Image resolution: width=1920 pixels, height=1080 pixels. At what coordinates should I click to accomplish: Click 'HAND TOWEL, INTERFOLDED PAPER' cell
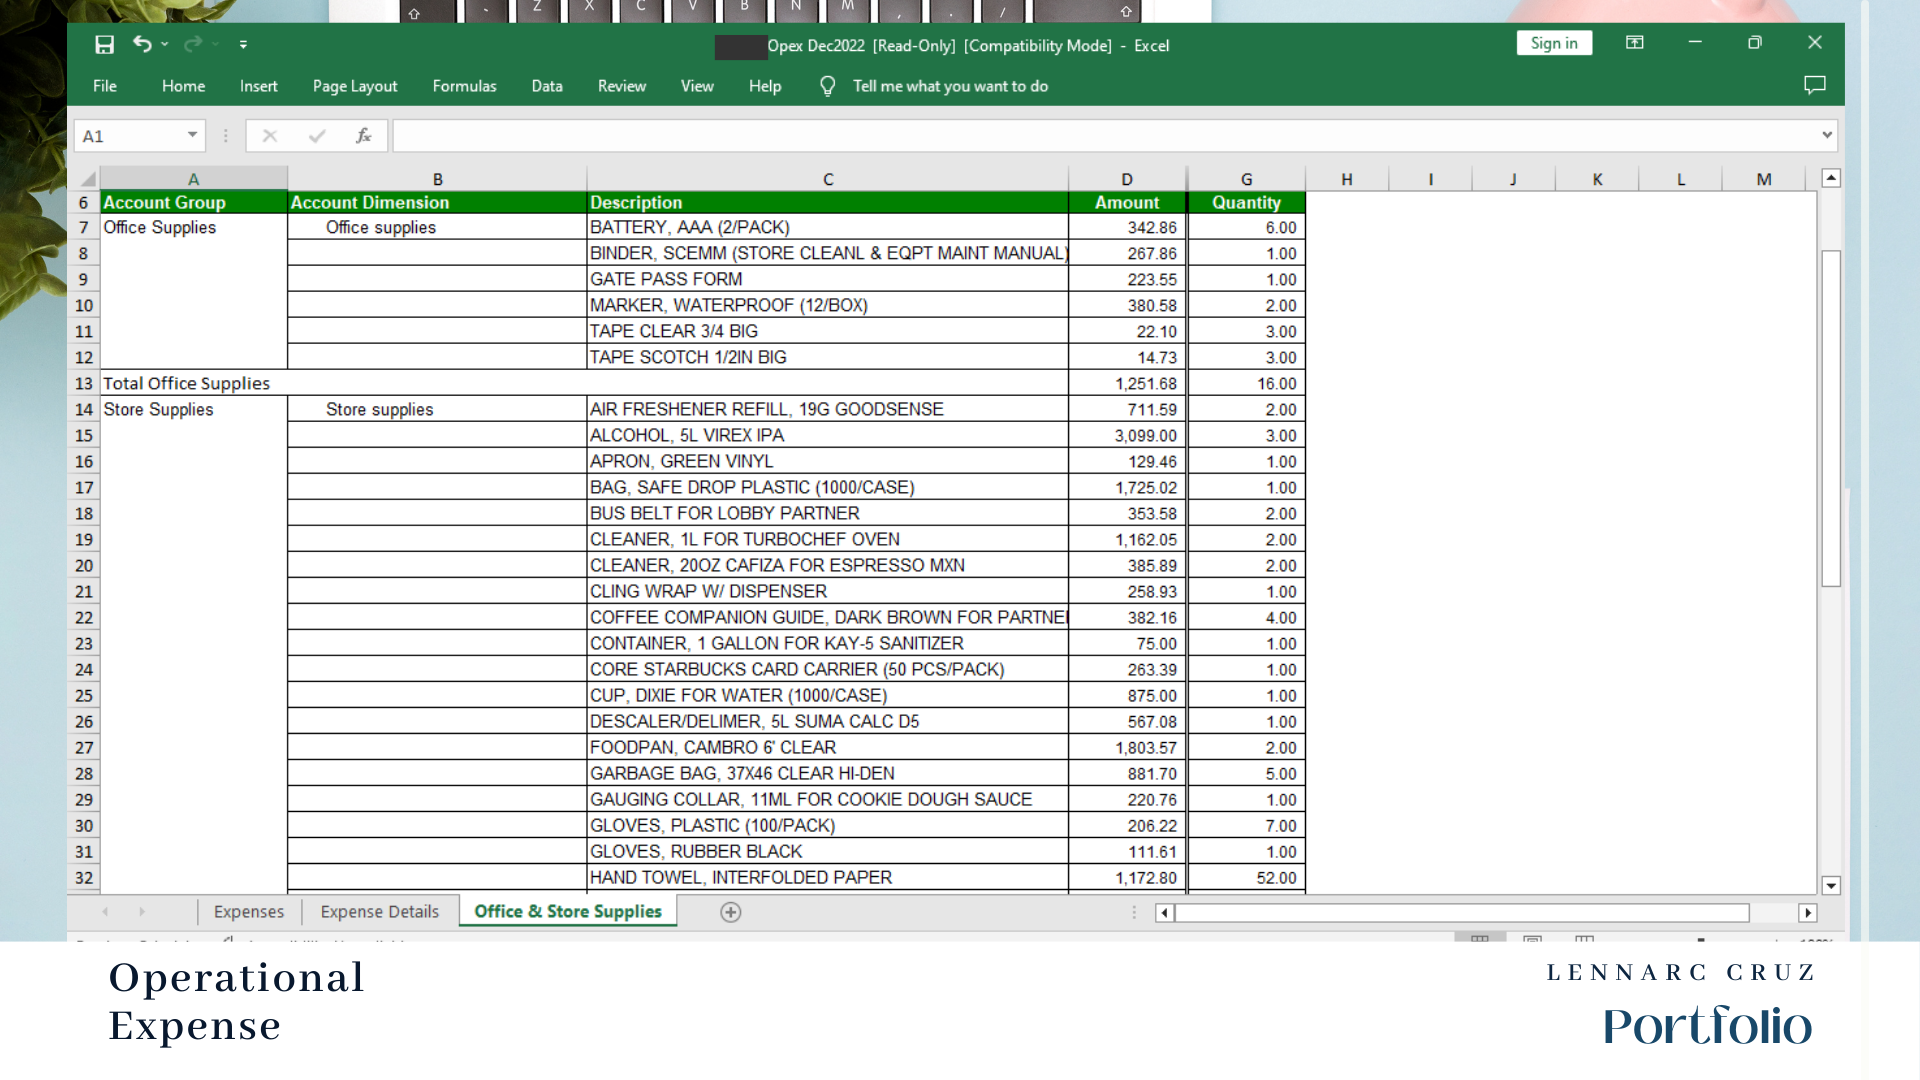[828, 878]
